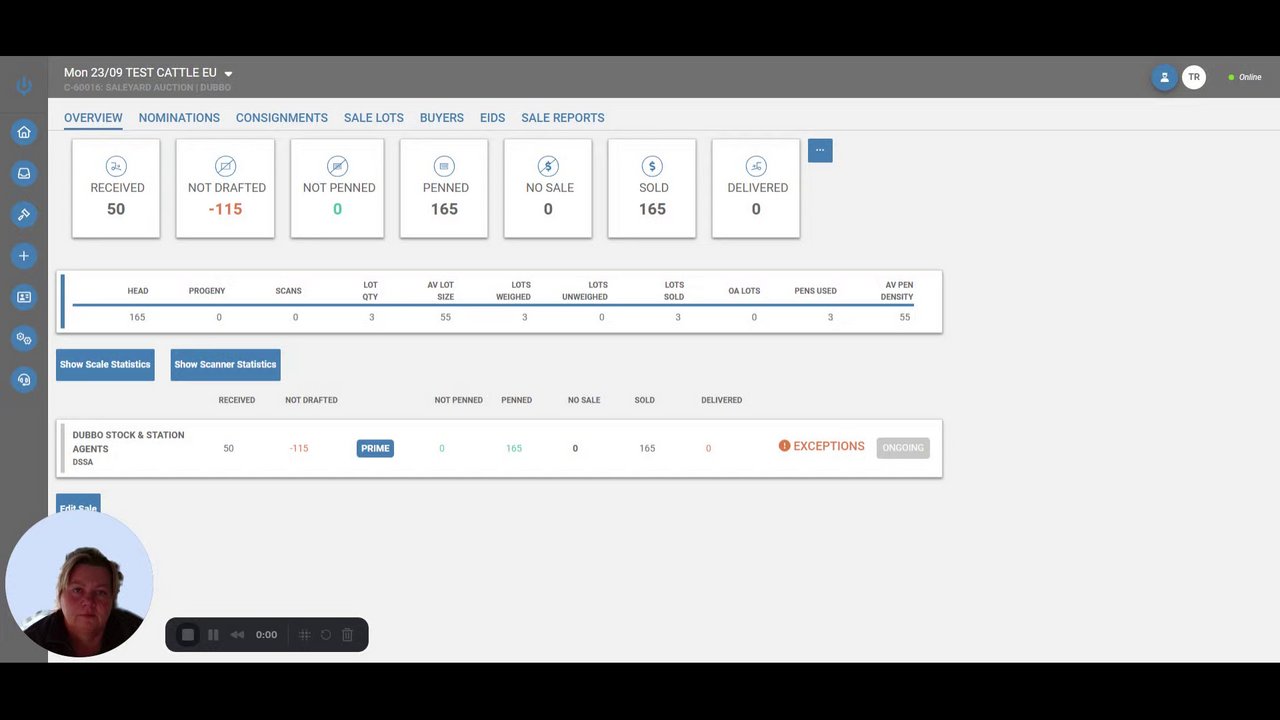The width and height of the screenshot is (1280, 720).
Task: Click the Online status indicator
Action: [1245, 77]
